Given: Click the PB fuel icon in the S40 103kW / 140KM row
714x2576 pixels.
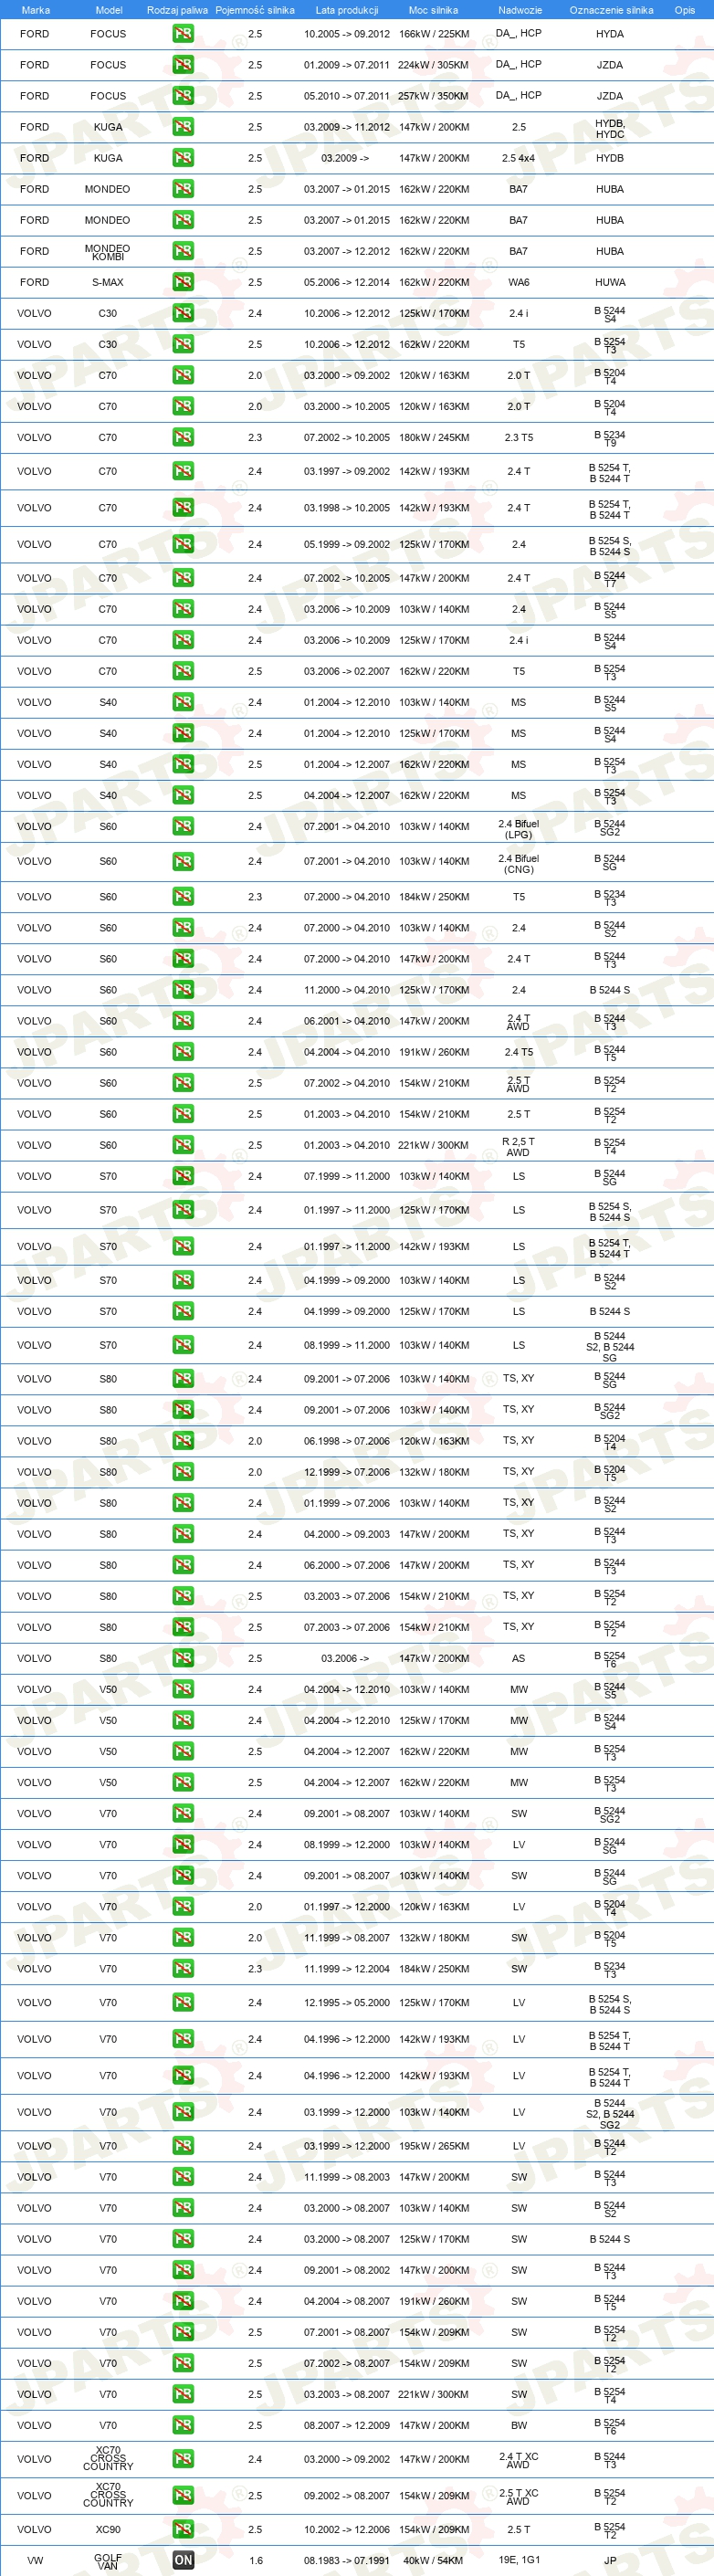Looking at the screenshot, I should pos(183,702).
